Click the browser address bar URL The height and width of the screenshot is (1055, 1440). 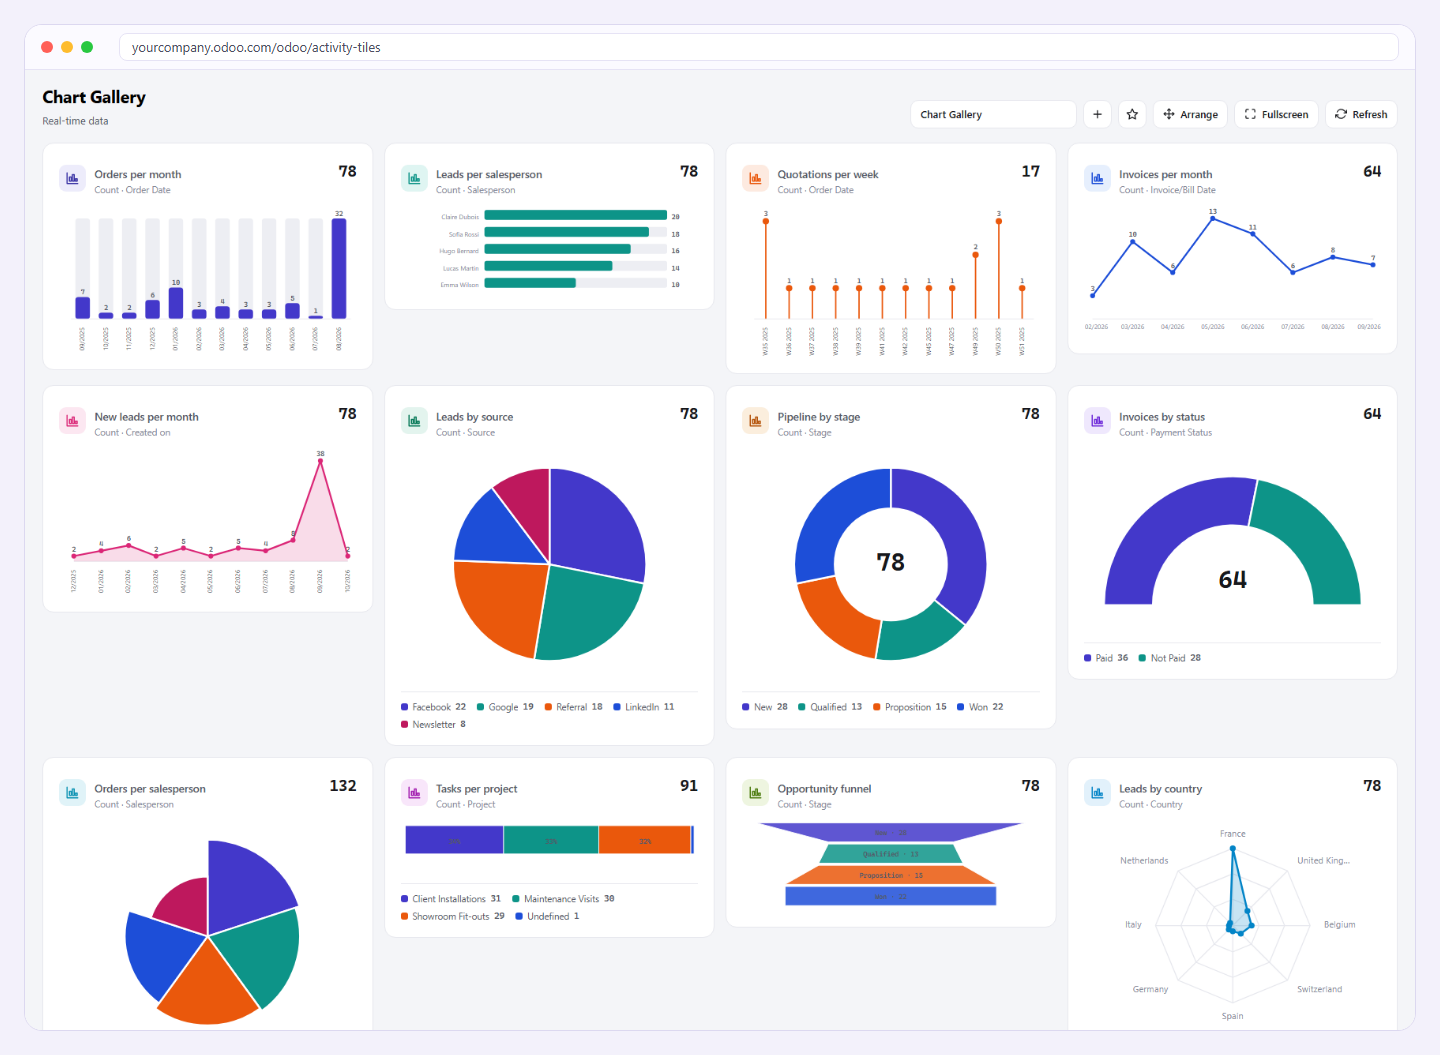[x=758, y=47]
